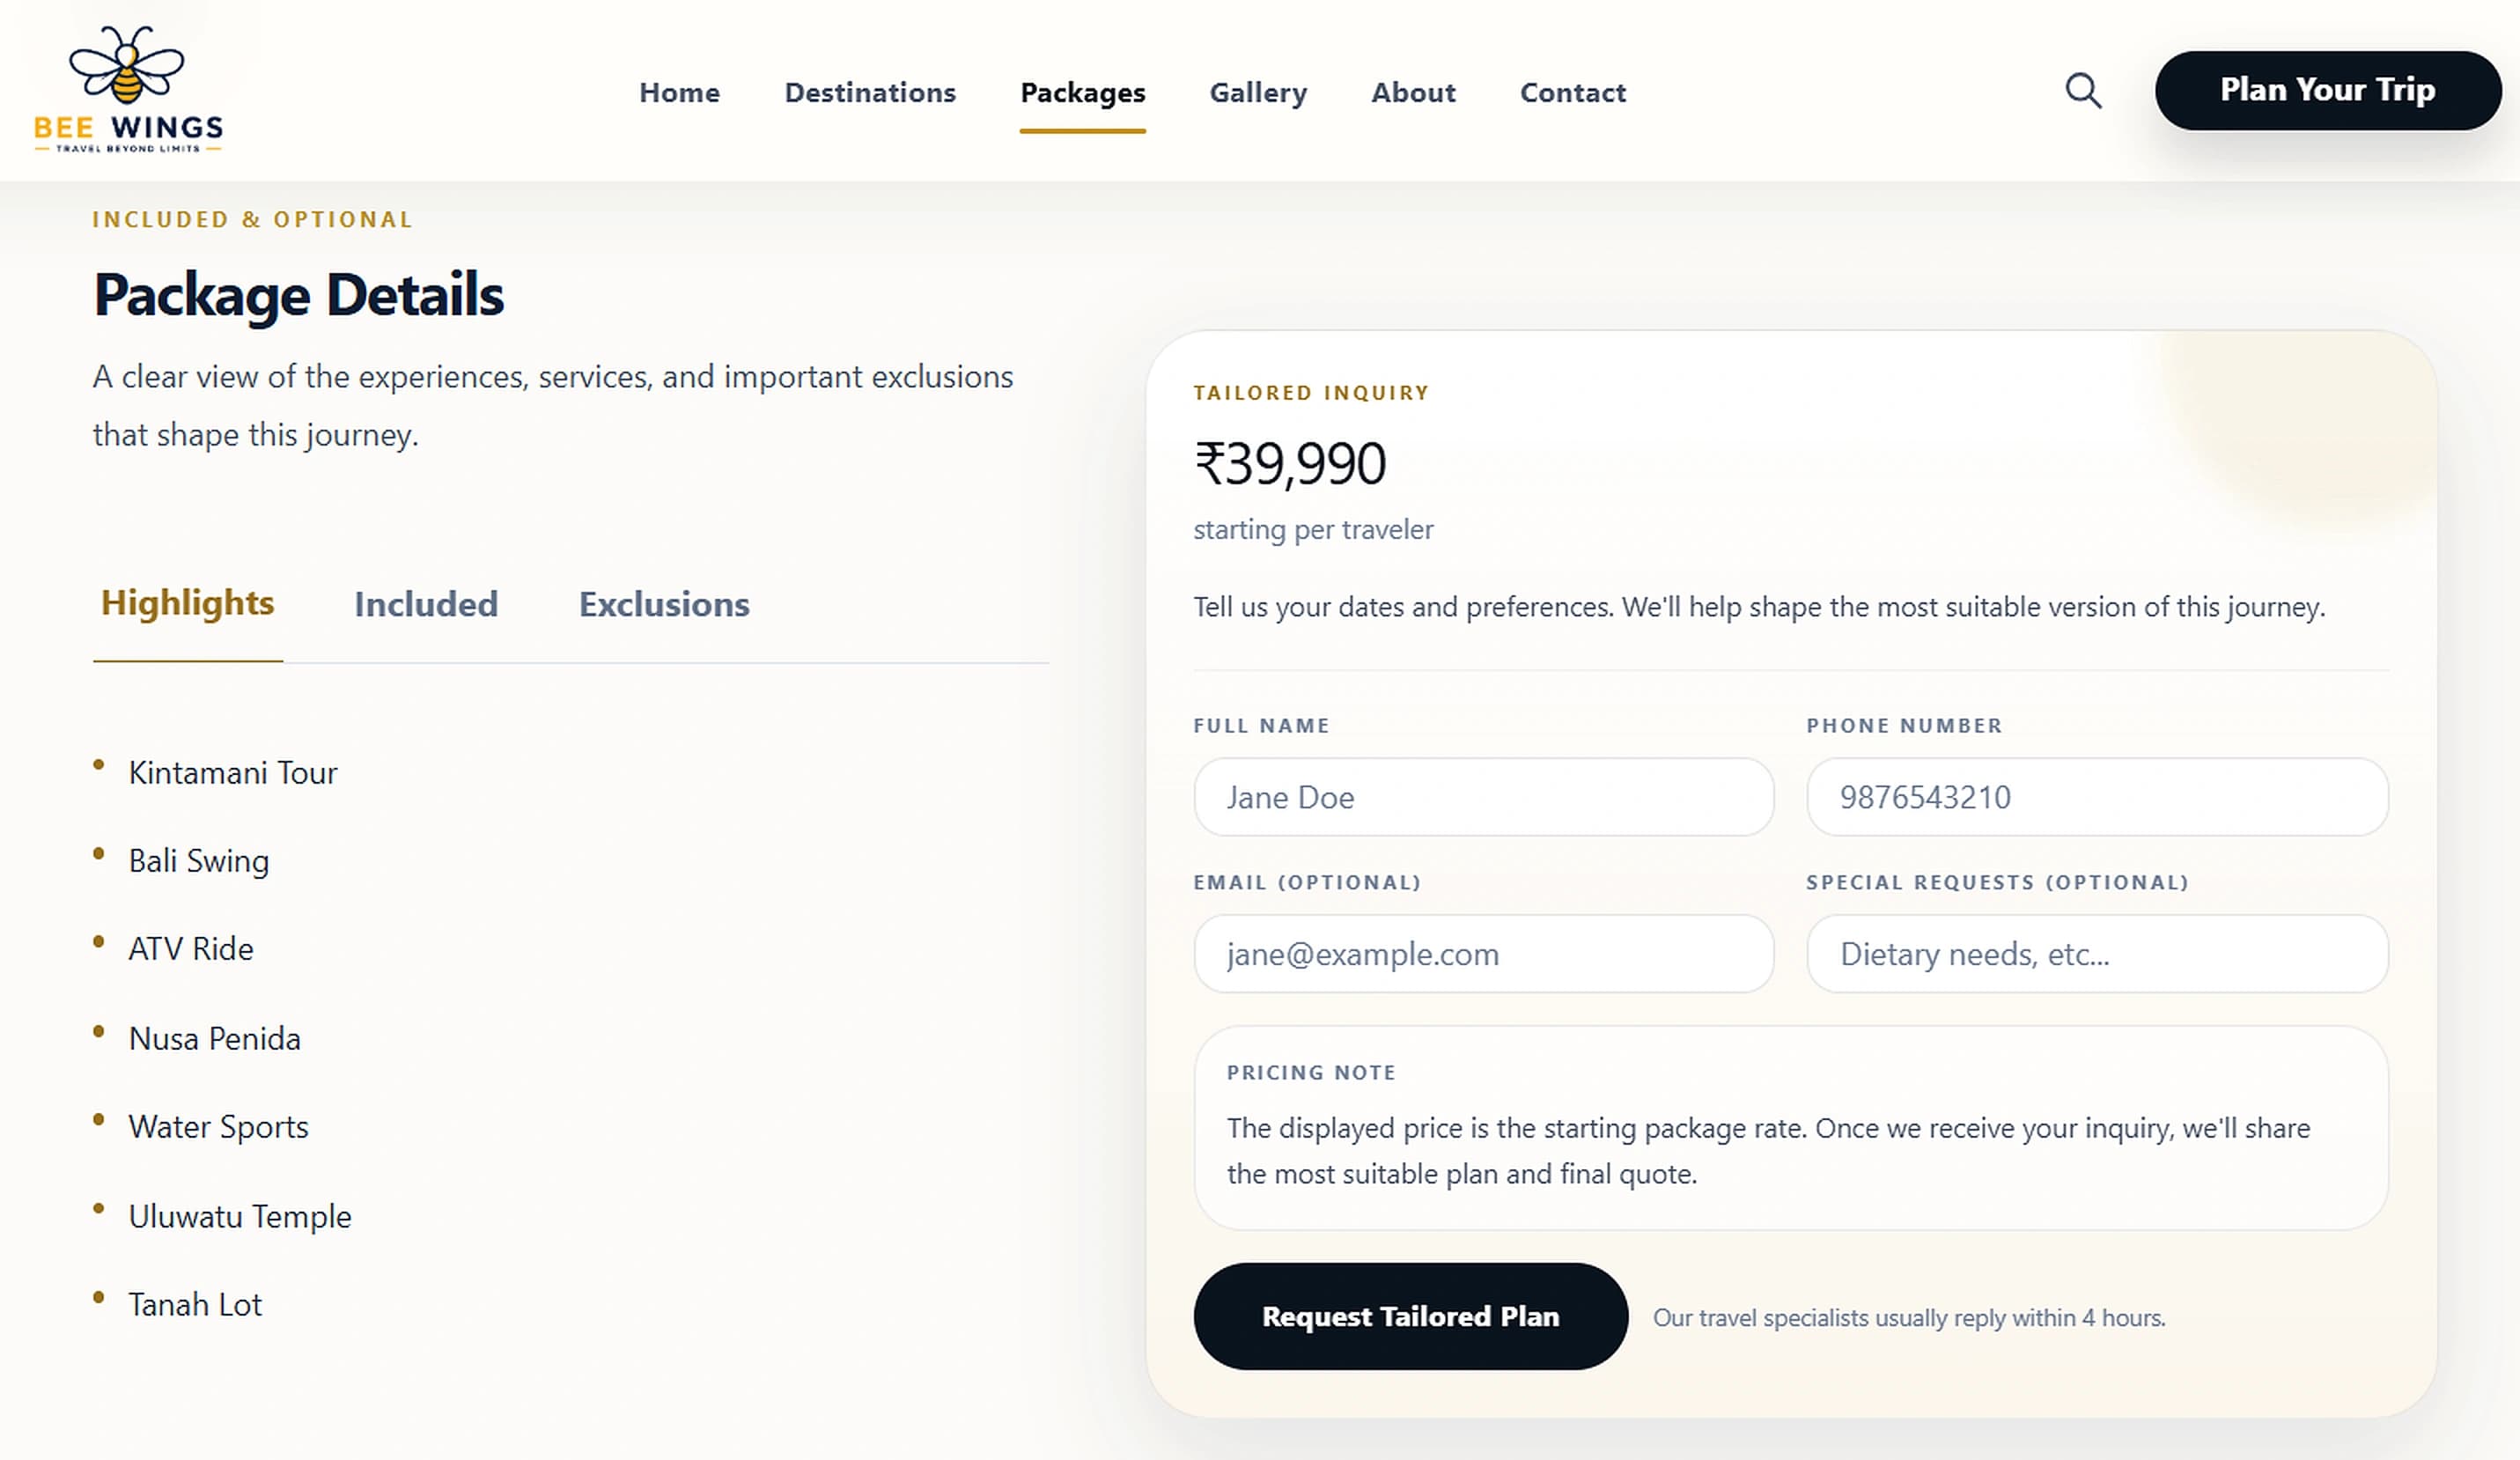
Task: Select the Kintamani Tour highlight item
Action: click(x=233, y=773)
